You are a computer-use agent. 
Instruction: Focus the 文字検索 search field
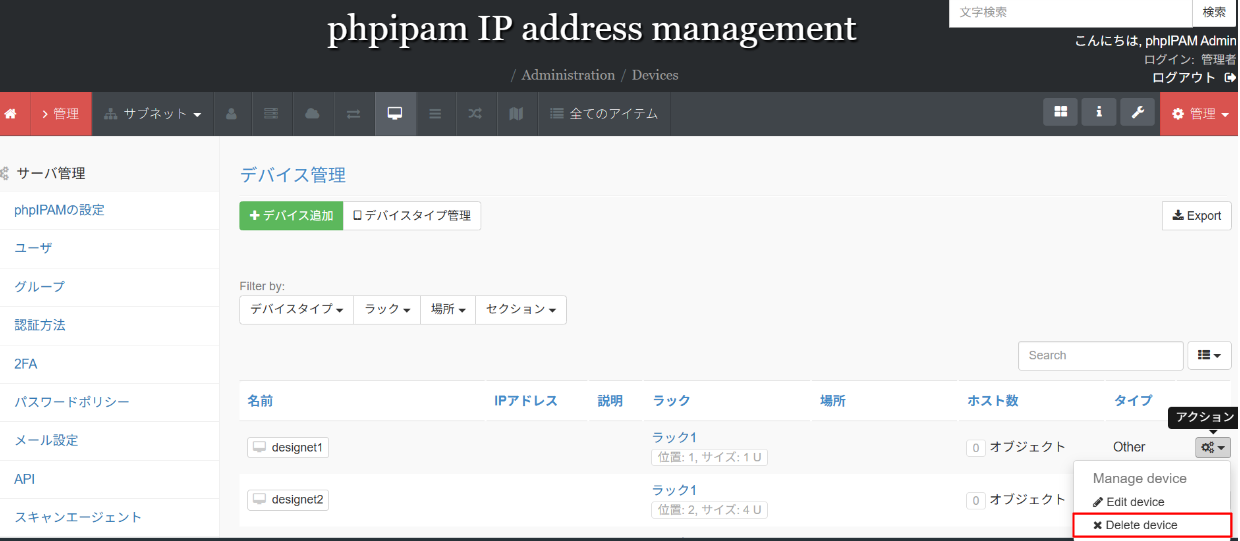tap(1070, 13)
